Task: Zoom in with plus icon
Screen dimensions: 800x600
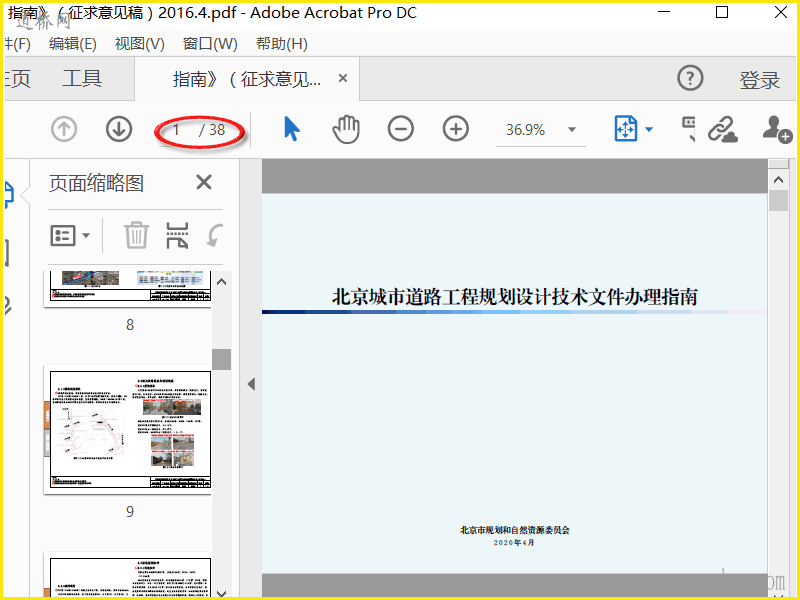Action: [x=456, y=129]
